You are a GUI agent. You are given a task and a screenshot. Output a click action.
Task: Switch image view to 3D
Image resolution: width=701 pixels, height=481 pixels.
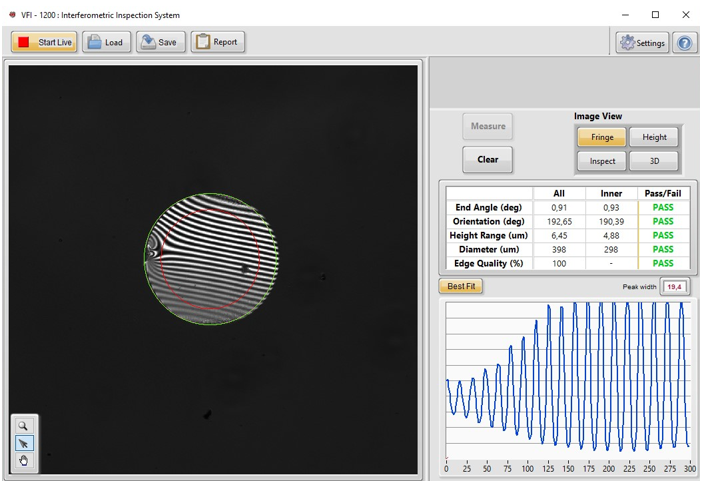click(654, 161)
